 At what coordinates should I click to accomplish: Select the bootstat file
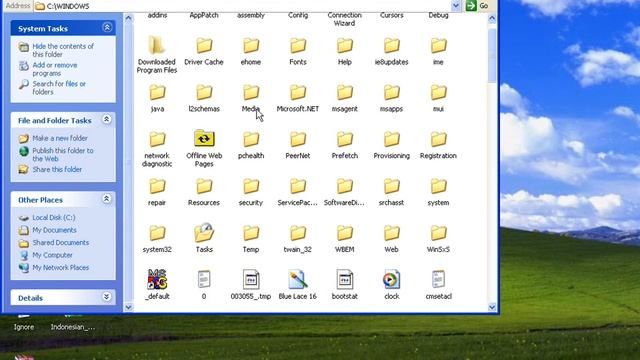point(344,285)
